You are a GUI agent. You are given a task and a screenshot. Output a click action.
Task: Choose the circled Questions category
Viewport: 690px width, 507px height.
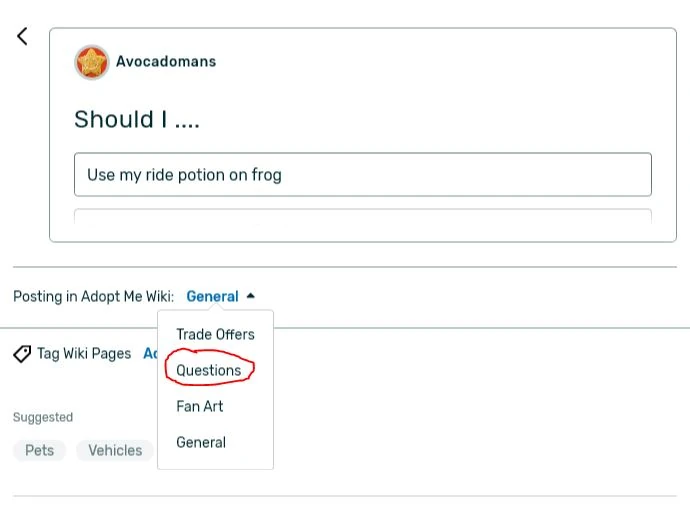(209, 370)
